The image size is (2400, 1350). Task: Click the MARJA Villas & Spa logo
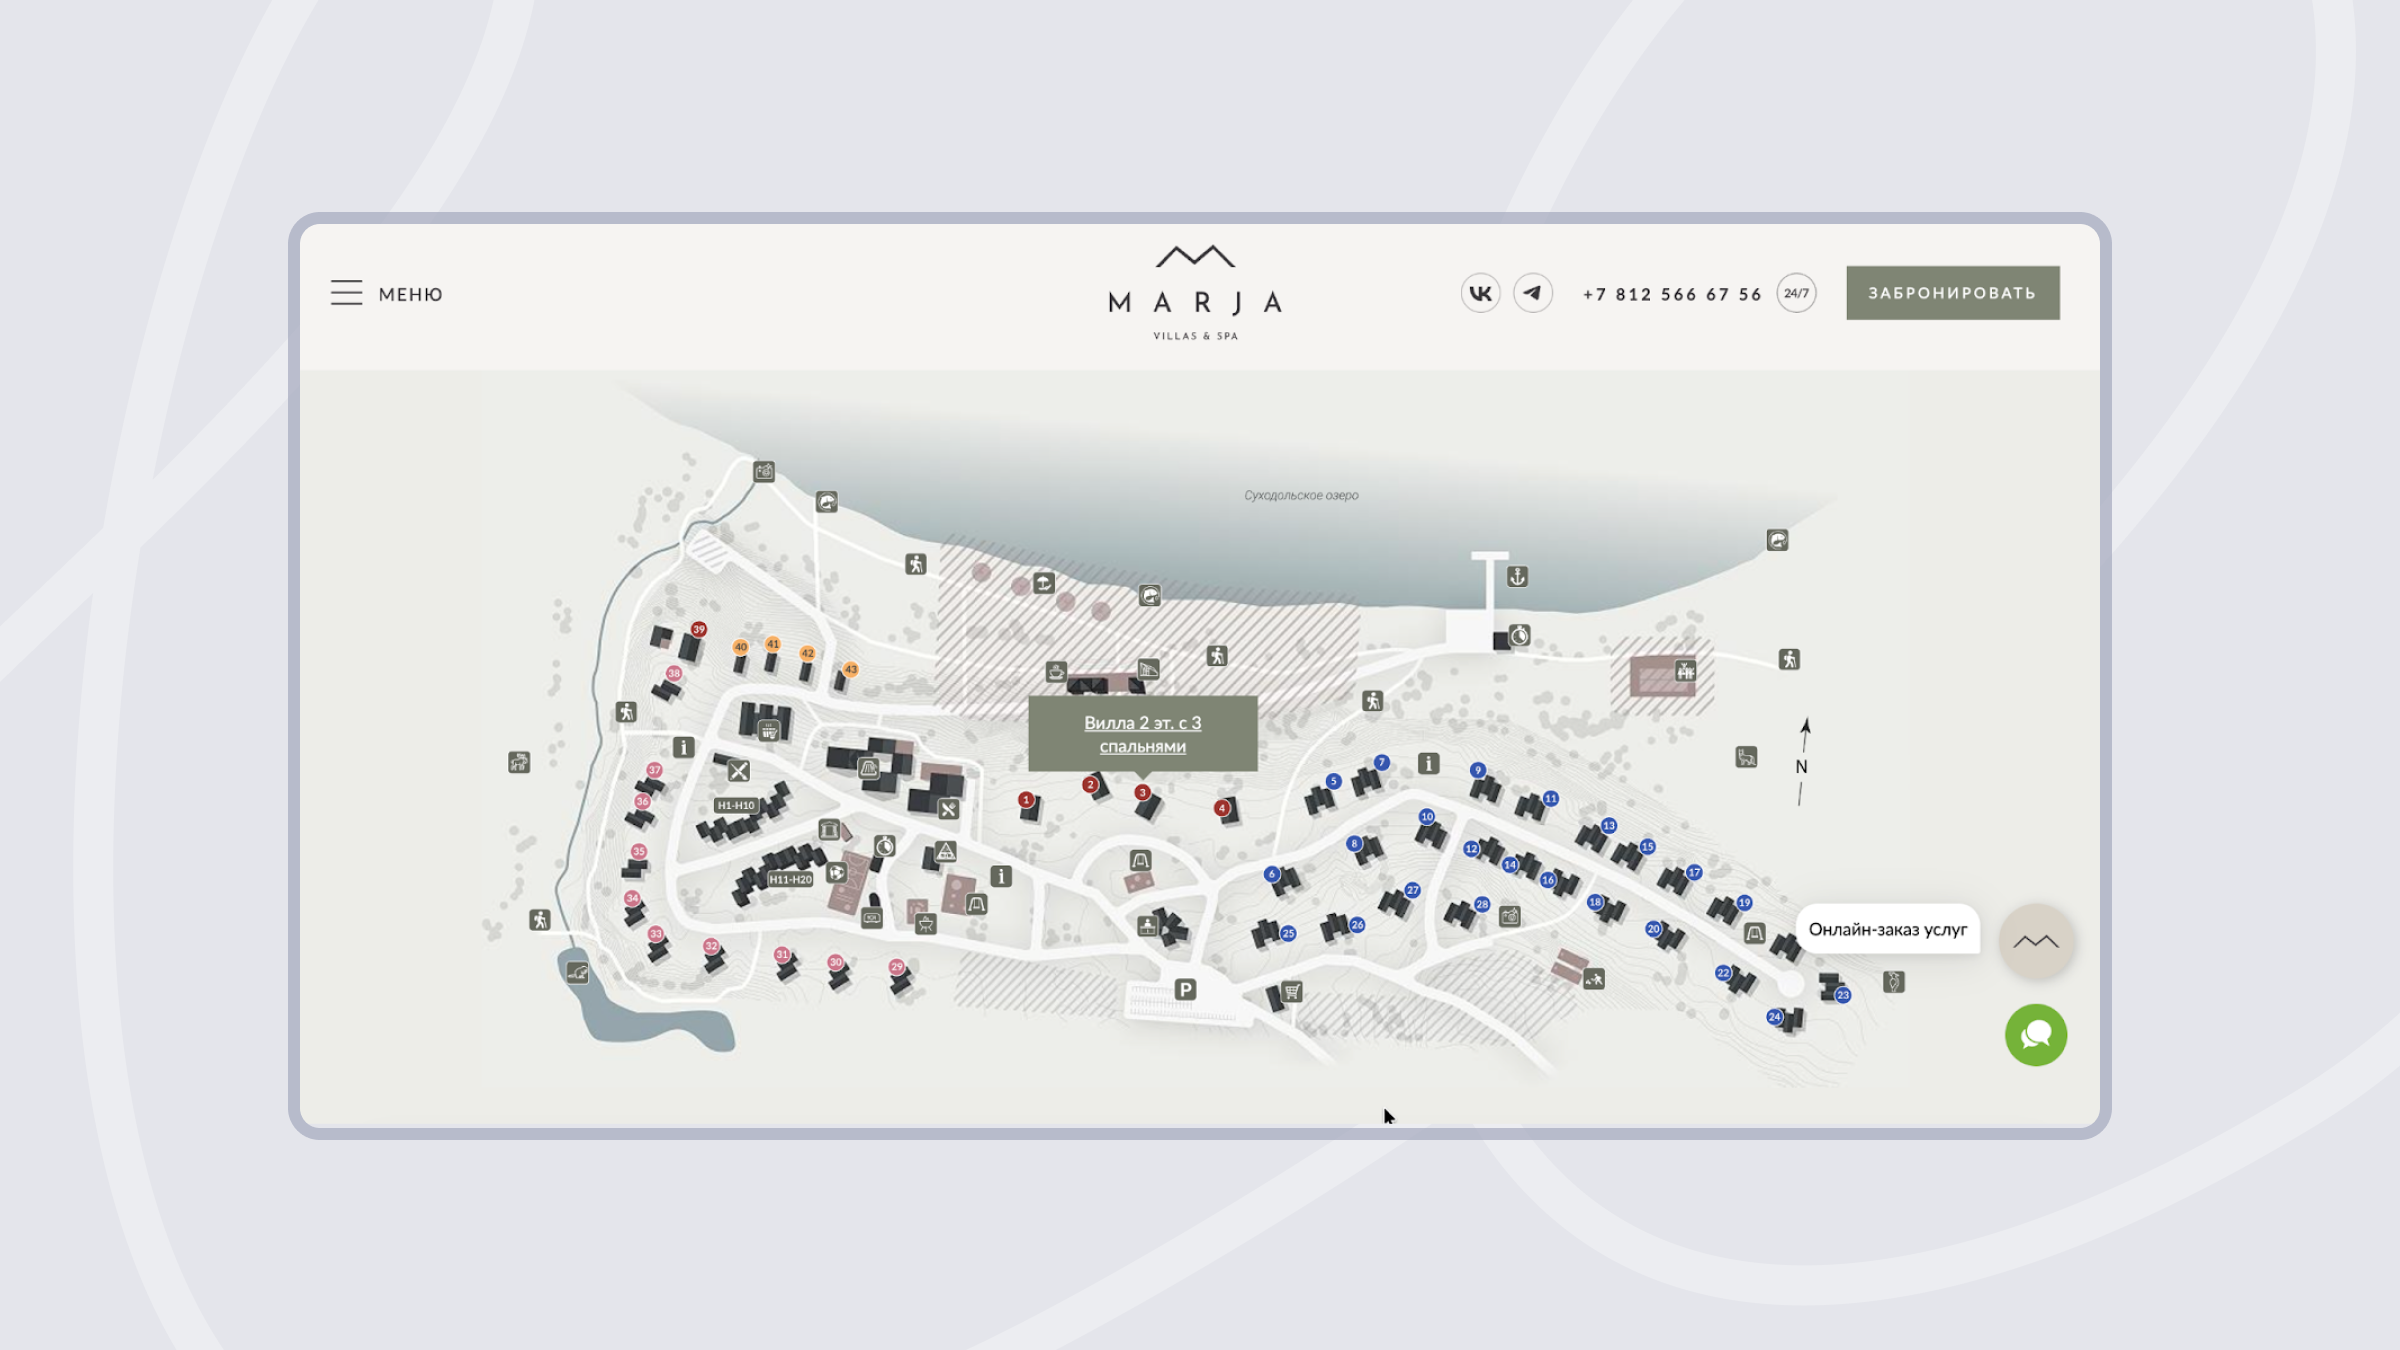coord(1195,292)
